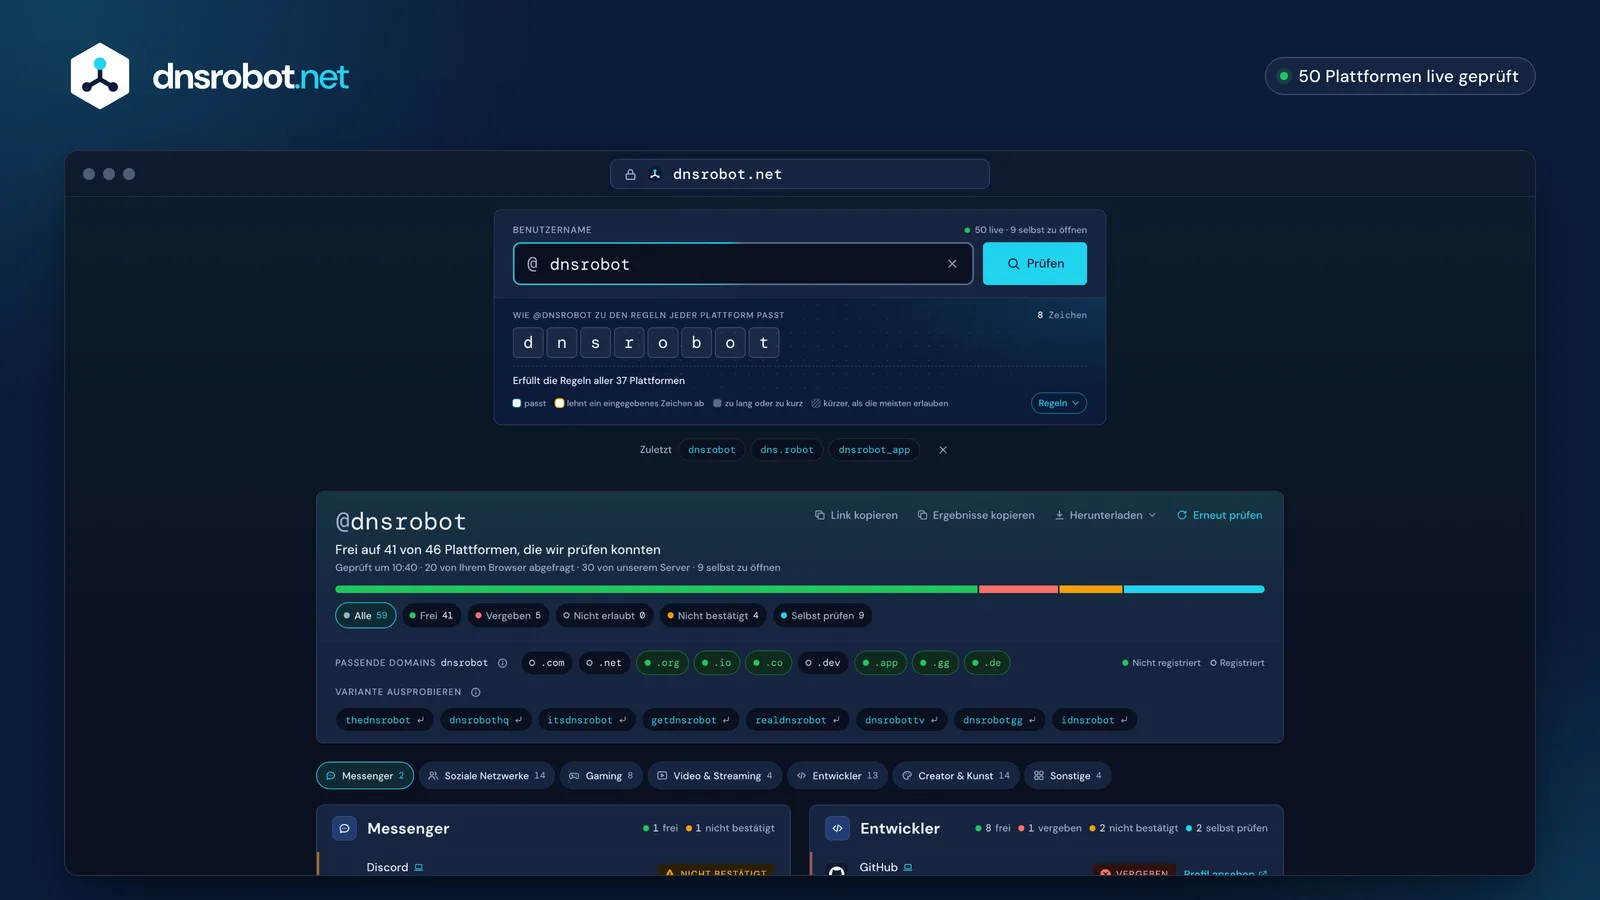Viewport: 1600px width, 900px height.
Task: Click the green segment of the results bar
Action: pyautogui.click(x=656, y=590)
